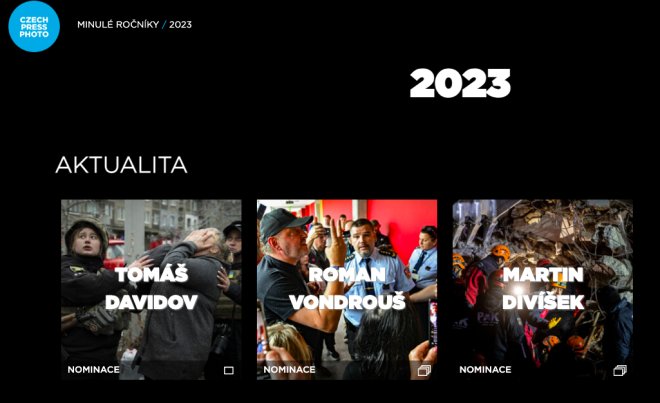Image resolution: width=660 pixels, height=403 pixels.
Task: Click the Nominace label on Davidov's card
Action: pos(93,370)
